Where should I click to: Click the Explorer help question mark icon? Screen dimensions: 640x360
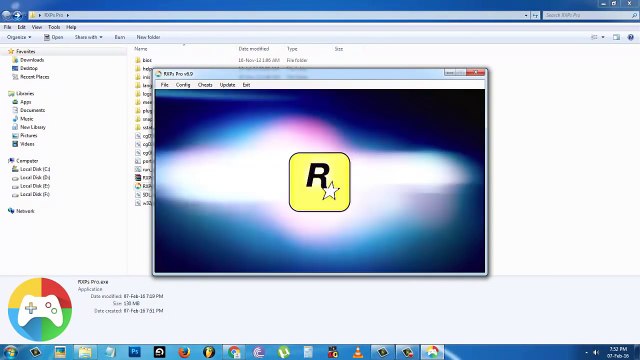click(x=631, y=37)
